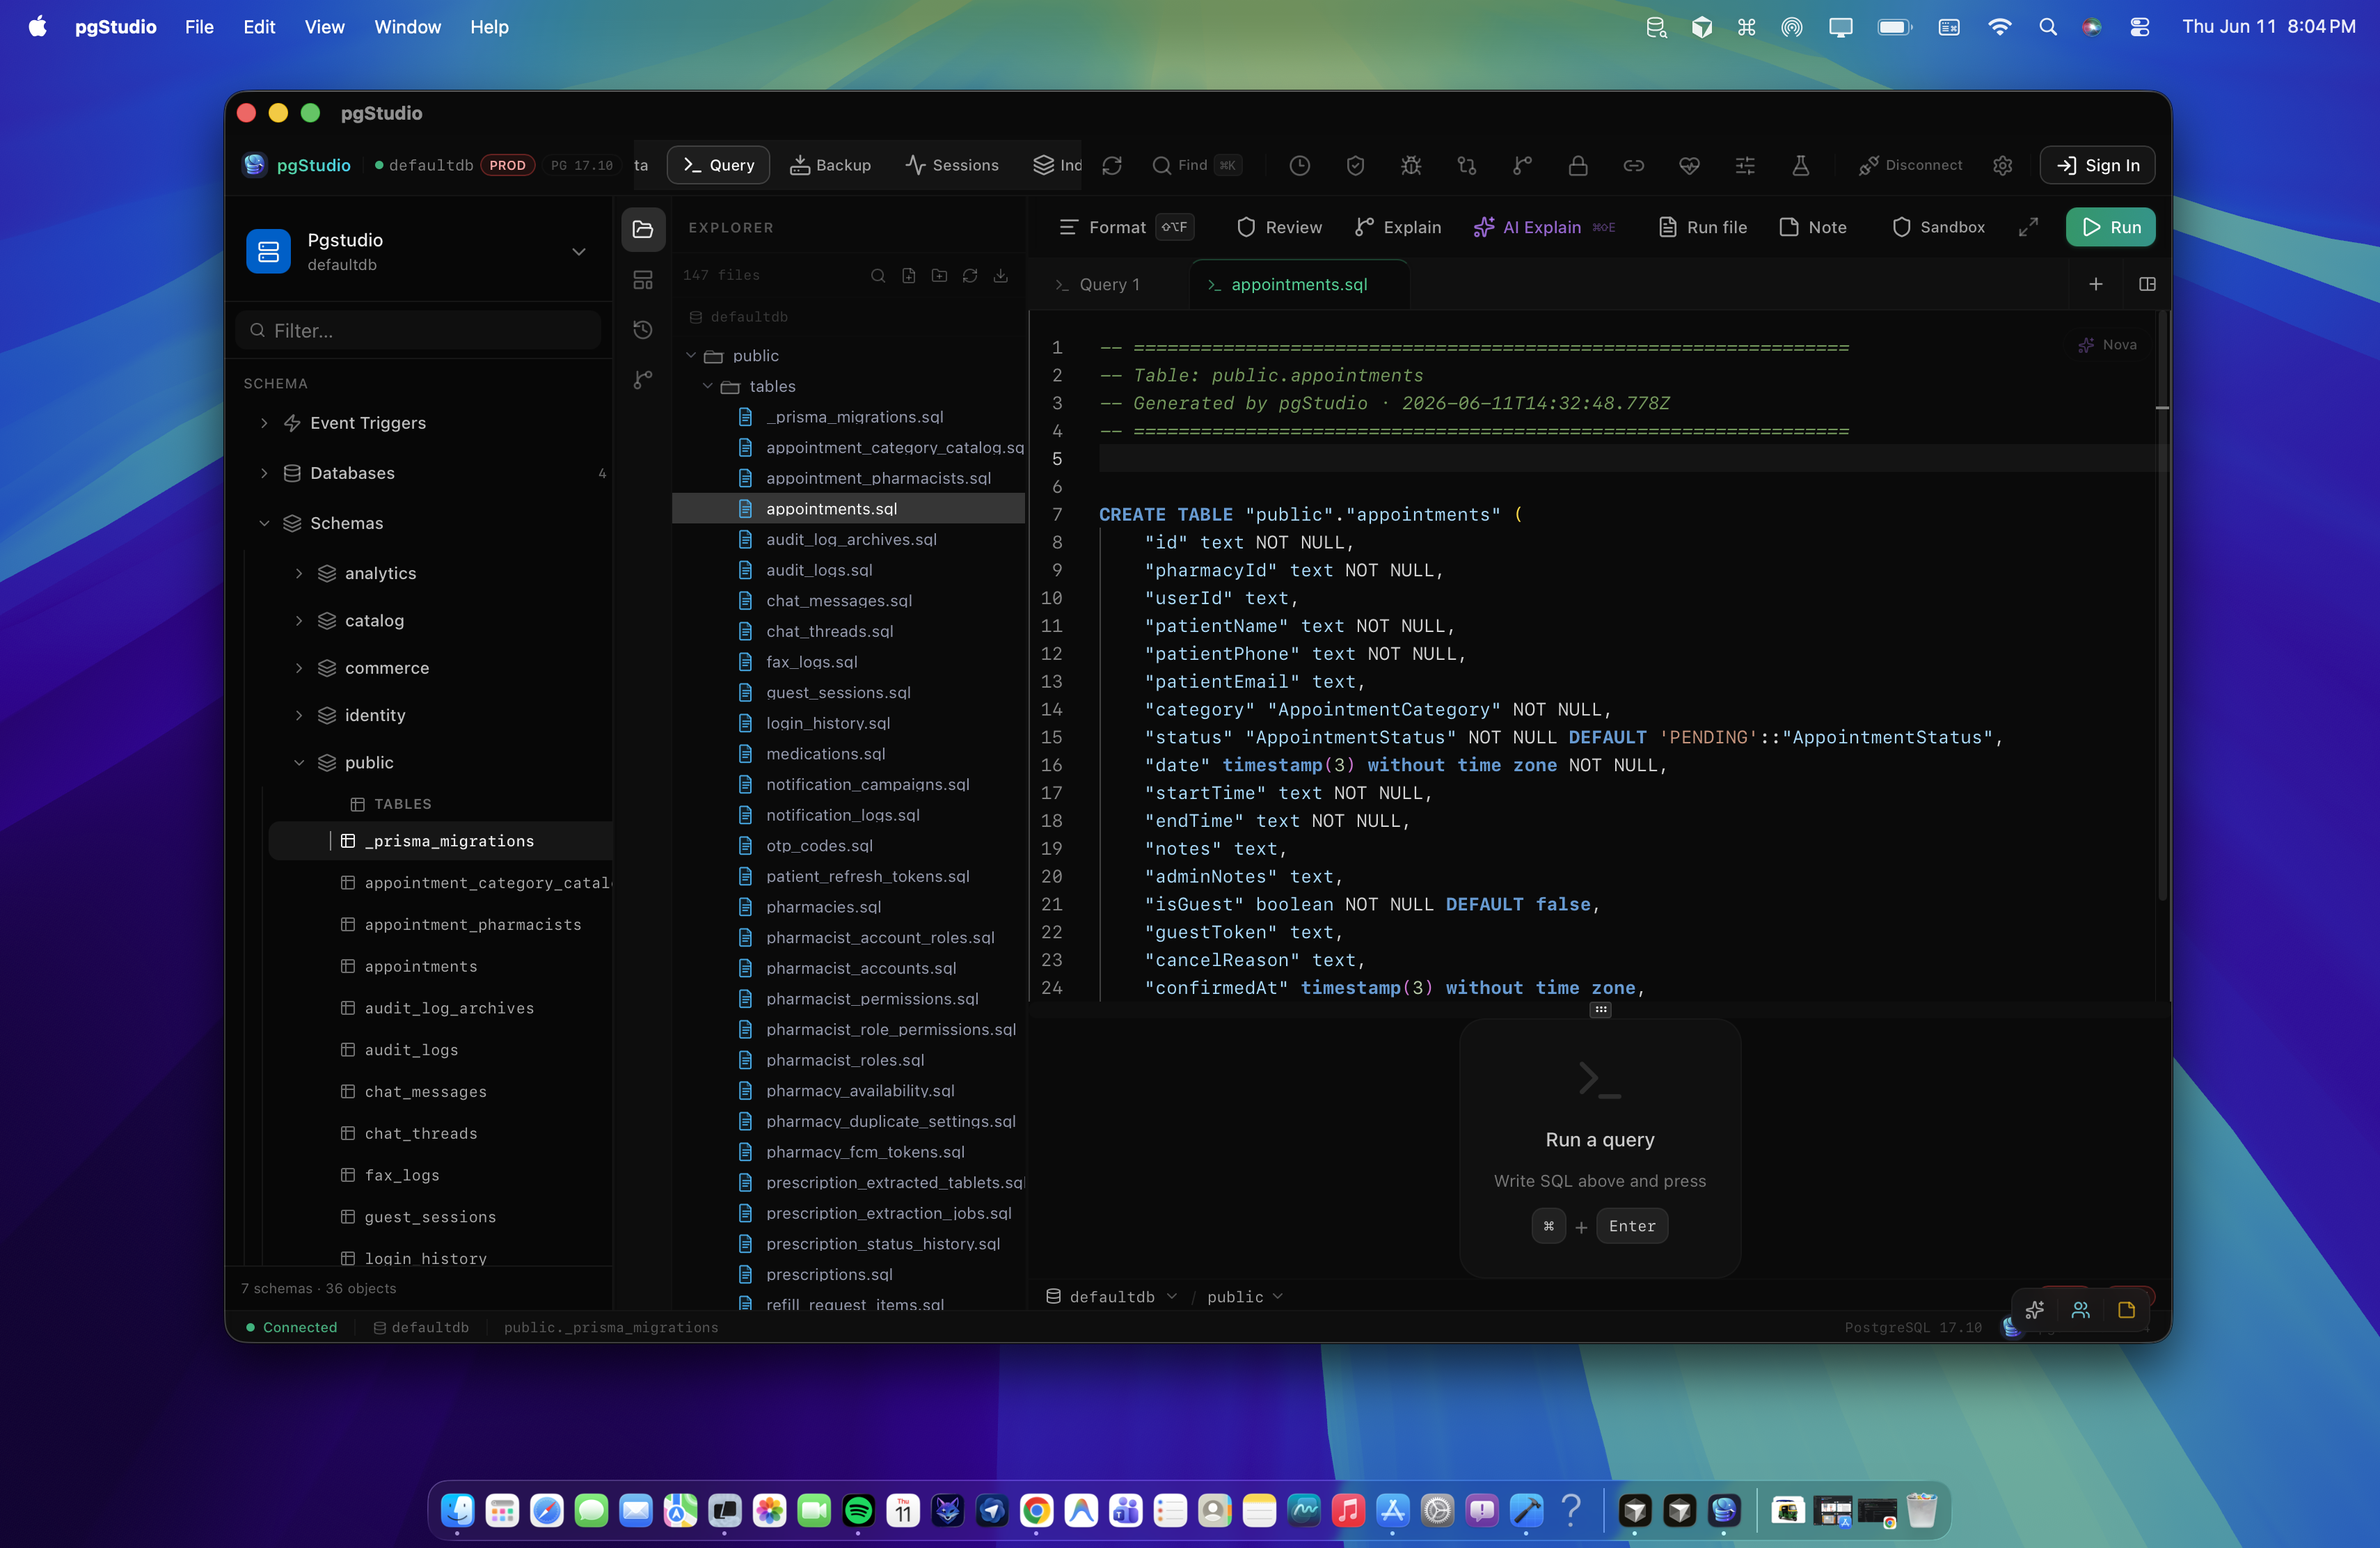Click the users collaboration icon in floating bar
2380x1548 pixels.
(x=2081, y=1310)
